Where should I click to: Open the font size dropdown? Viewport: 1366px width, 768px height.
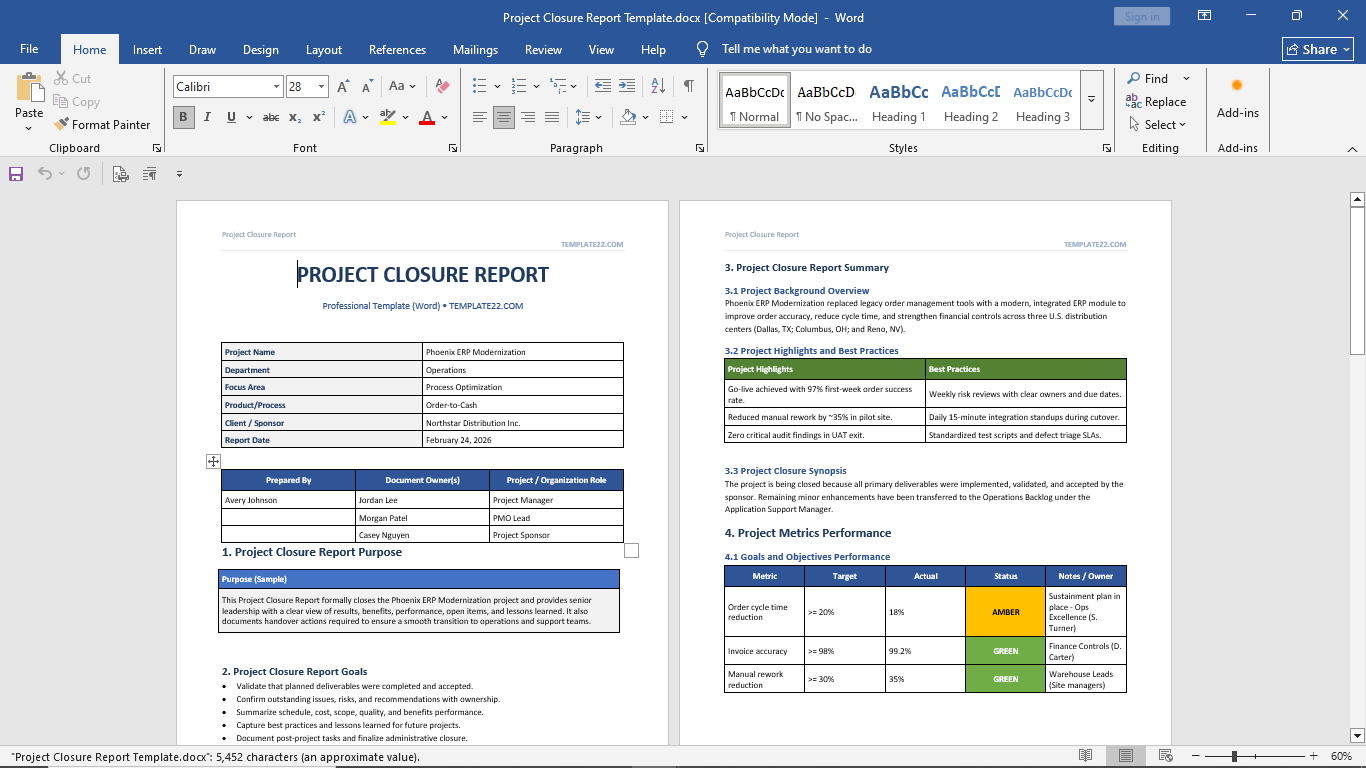(x=321, y=87)
